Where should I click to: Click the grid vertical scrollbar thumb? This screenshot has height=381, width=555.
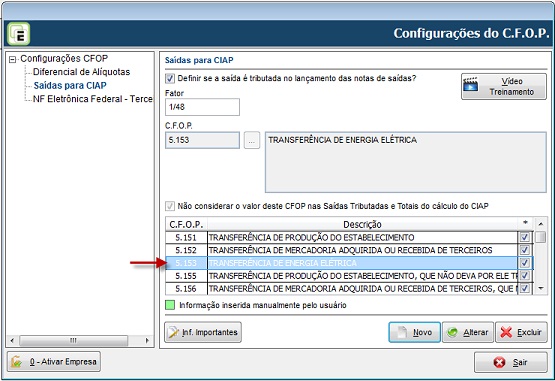tap(540, 237)
